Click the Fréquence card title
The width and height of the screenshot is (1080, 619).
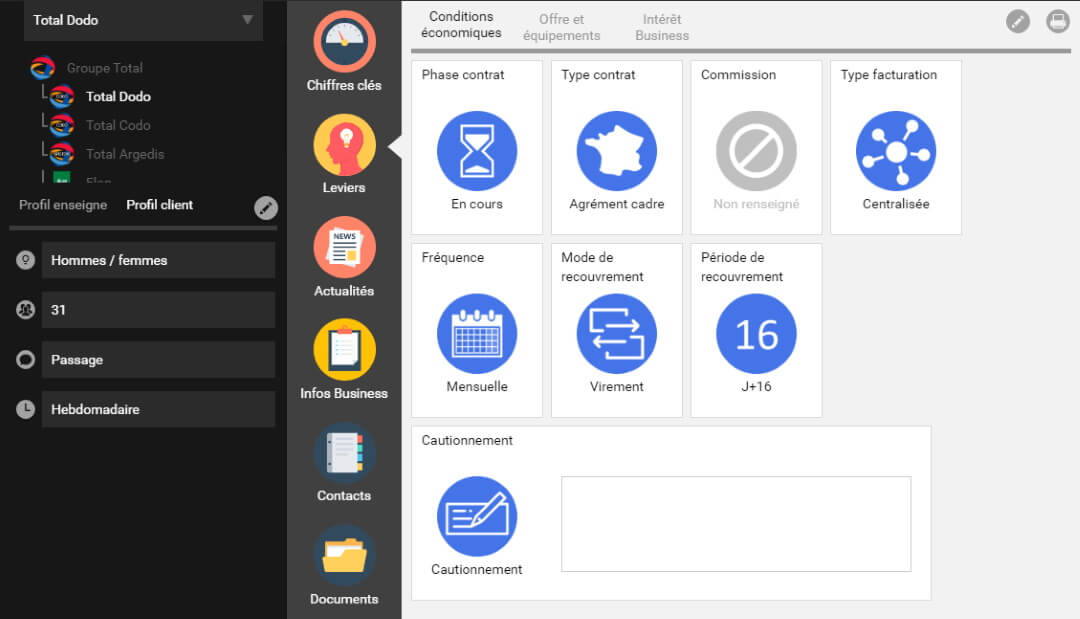[x=453, y=258]
